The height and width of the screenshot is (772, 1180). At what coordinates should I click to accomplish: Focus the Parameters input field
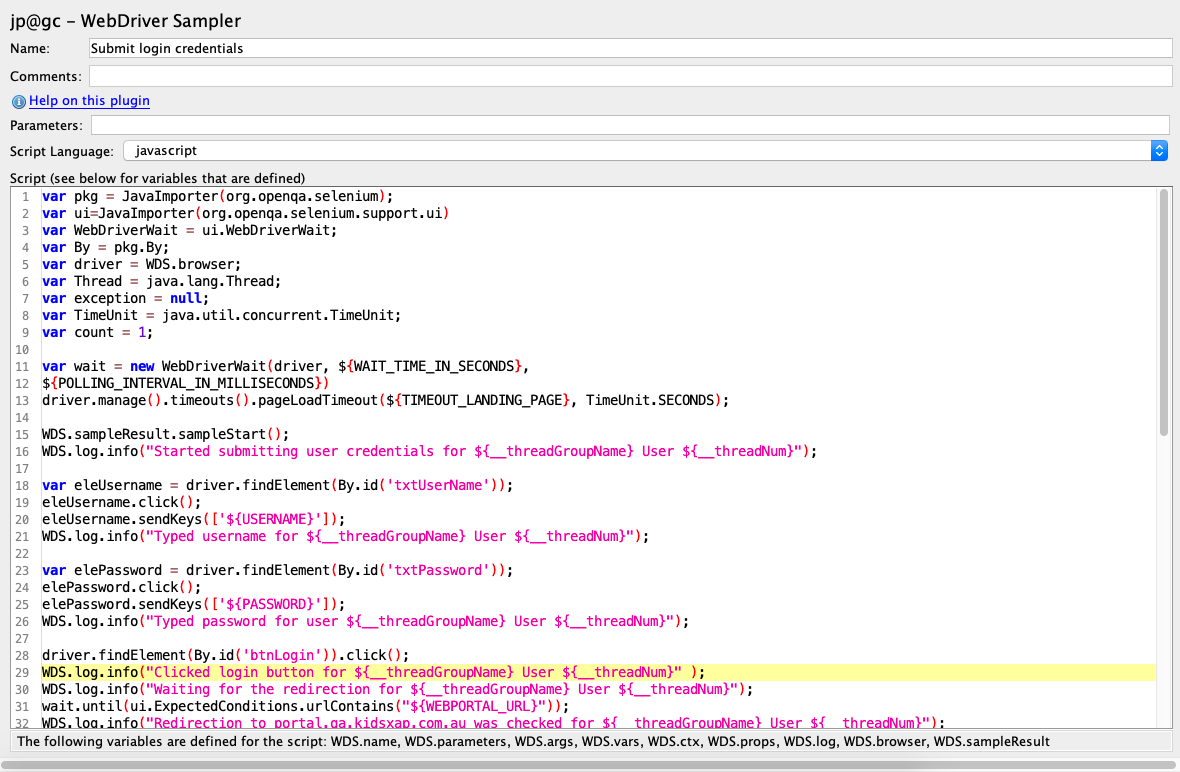point(630,125)
